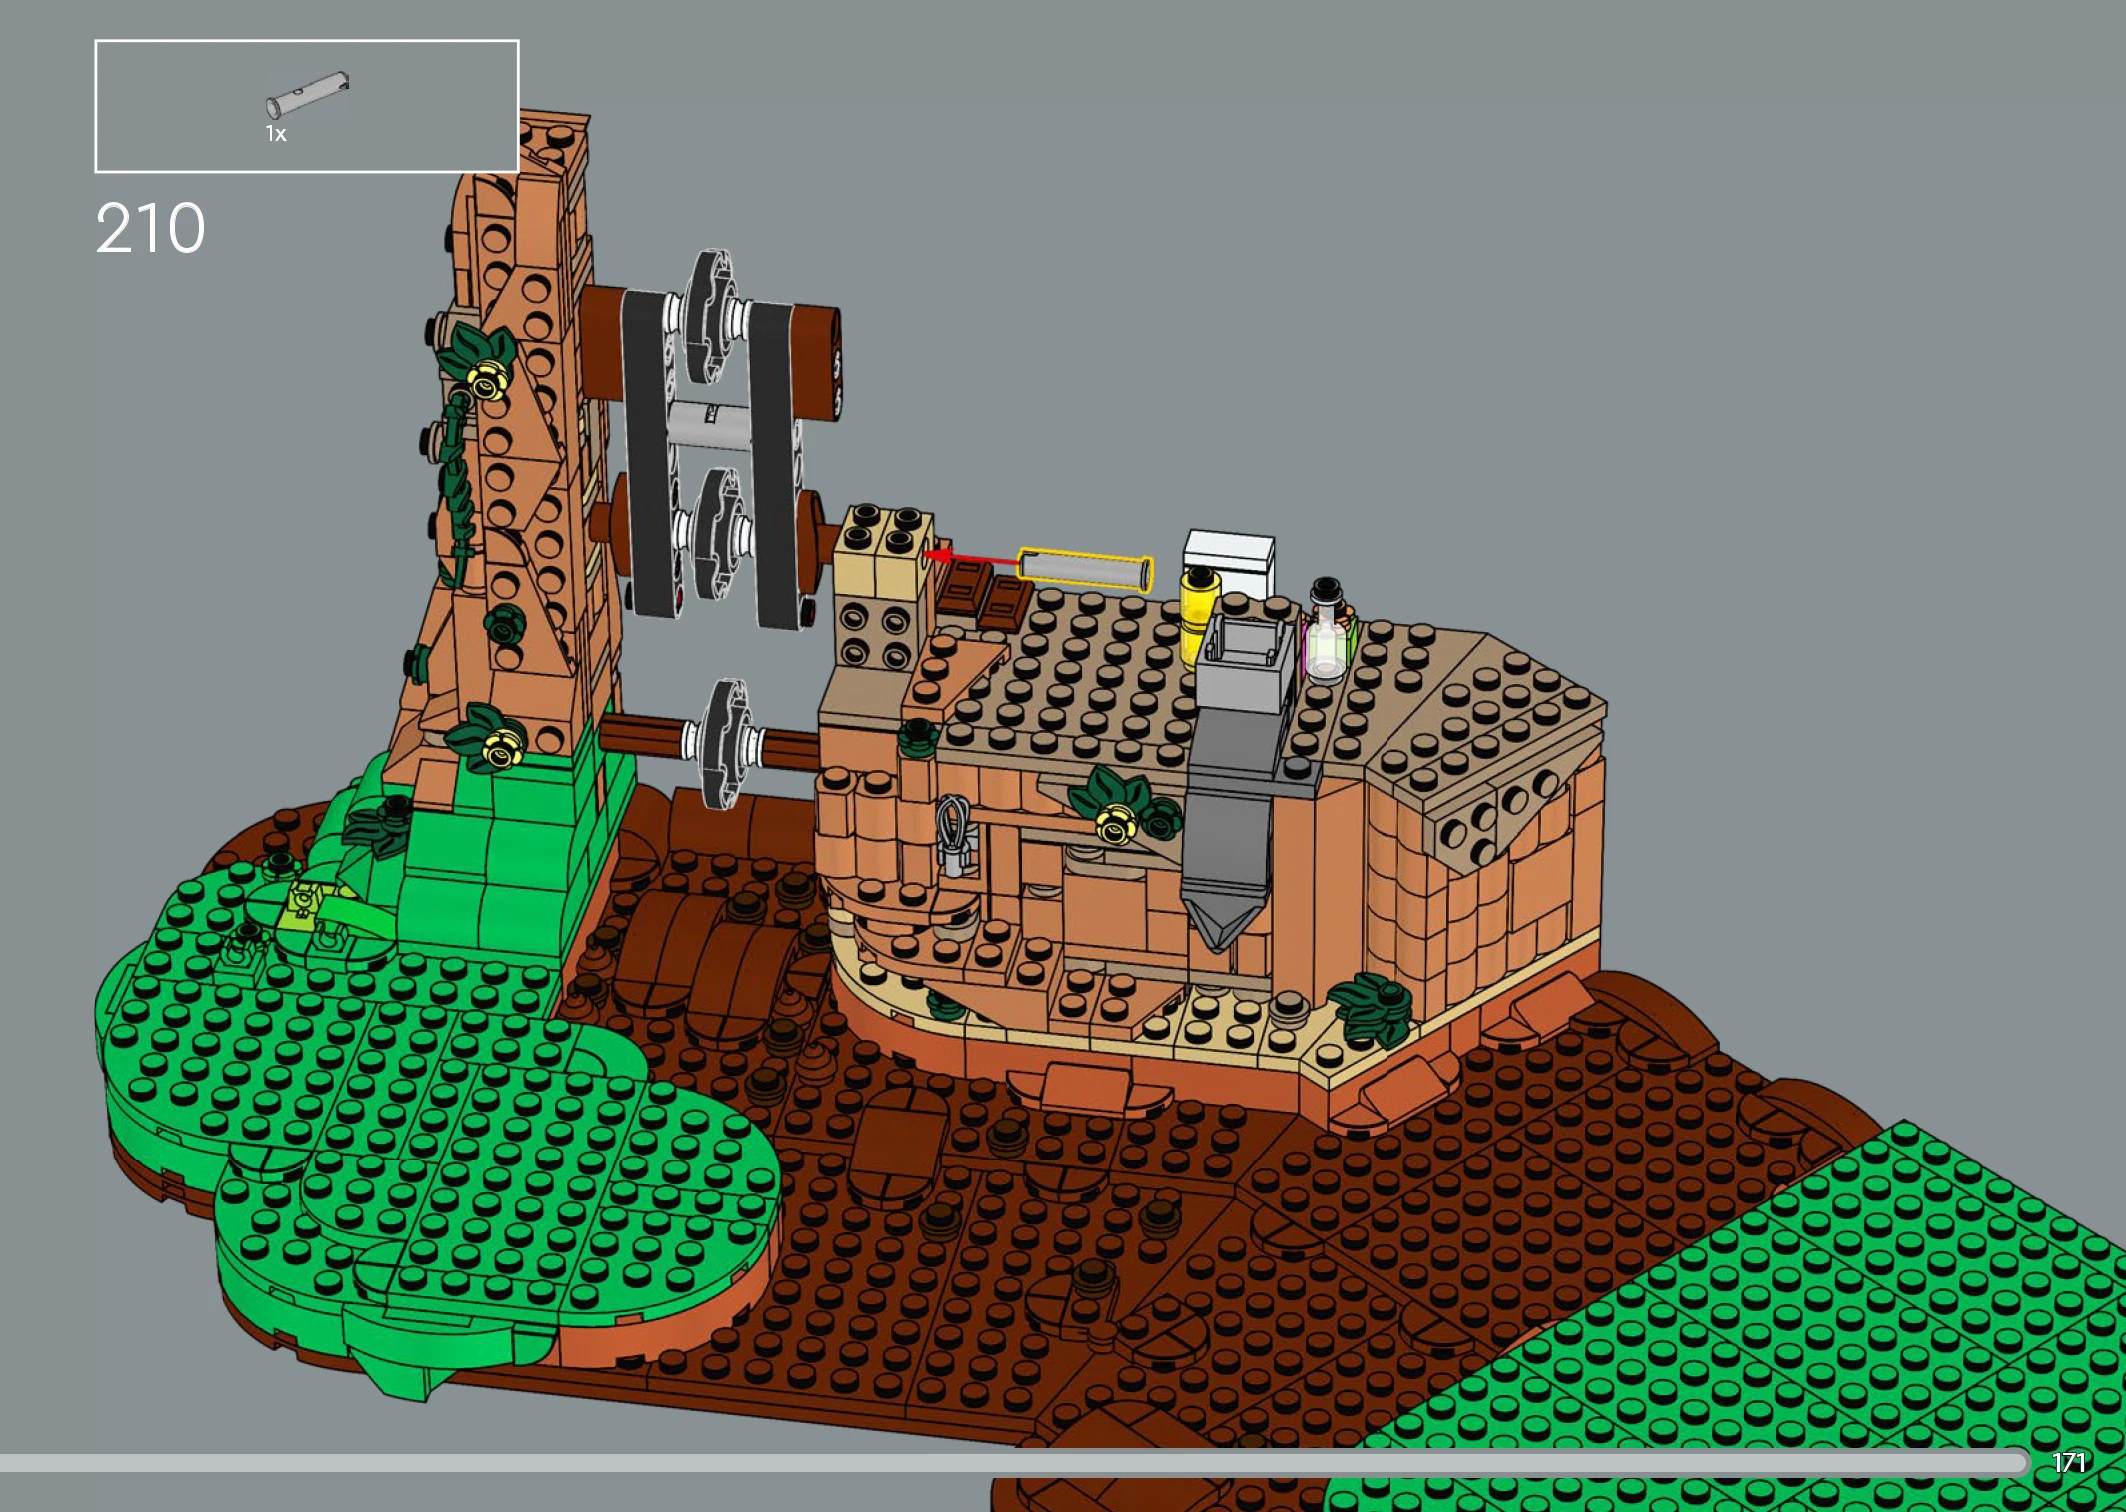
Task: Click the gray chain piece on house
Action: pos(952,838)
